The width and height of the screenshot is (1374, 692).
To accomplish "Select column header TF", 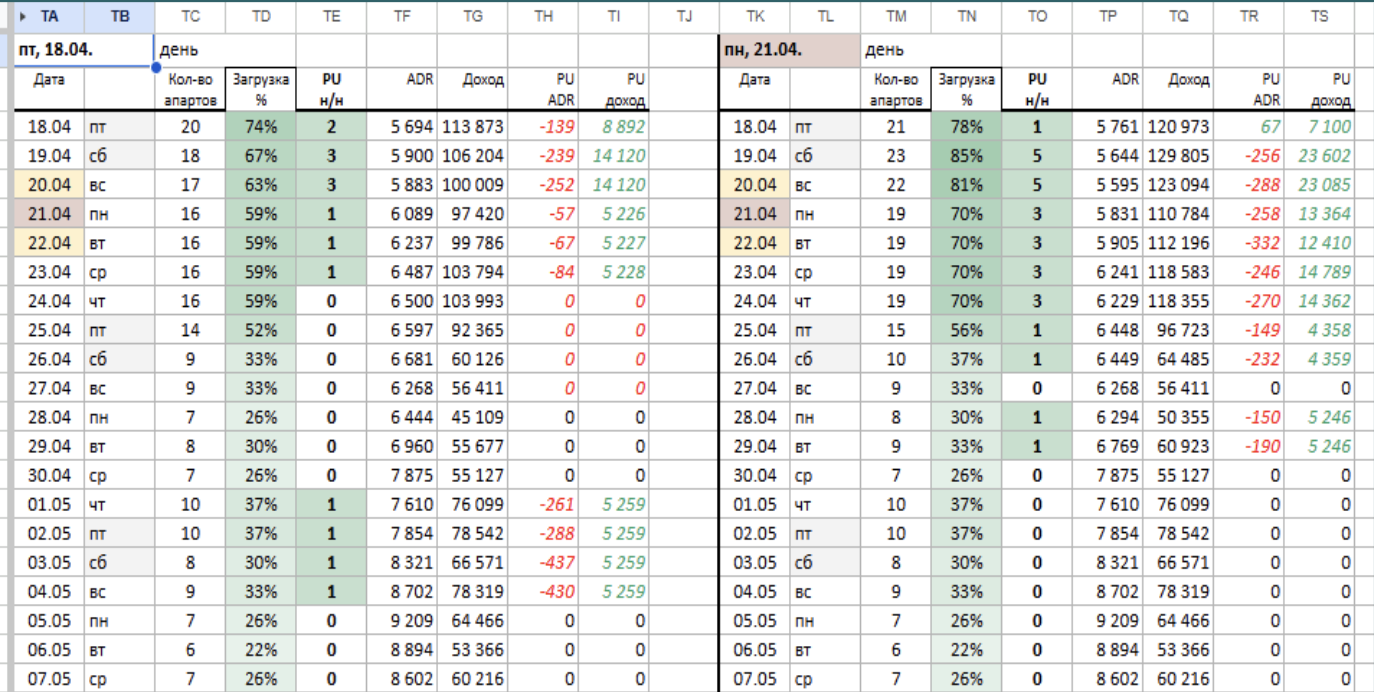I will 401,16.
